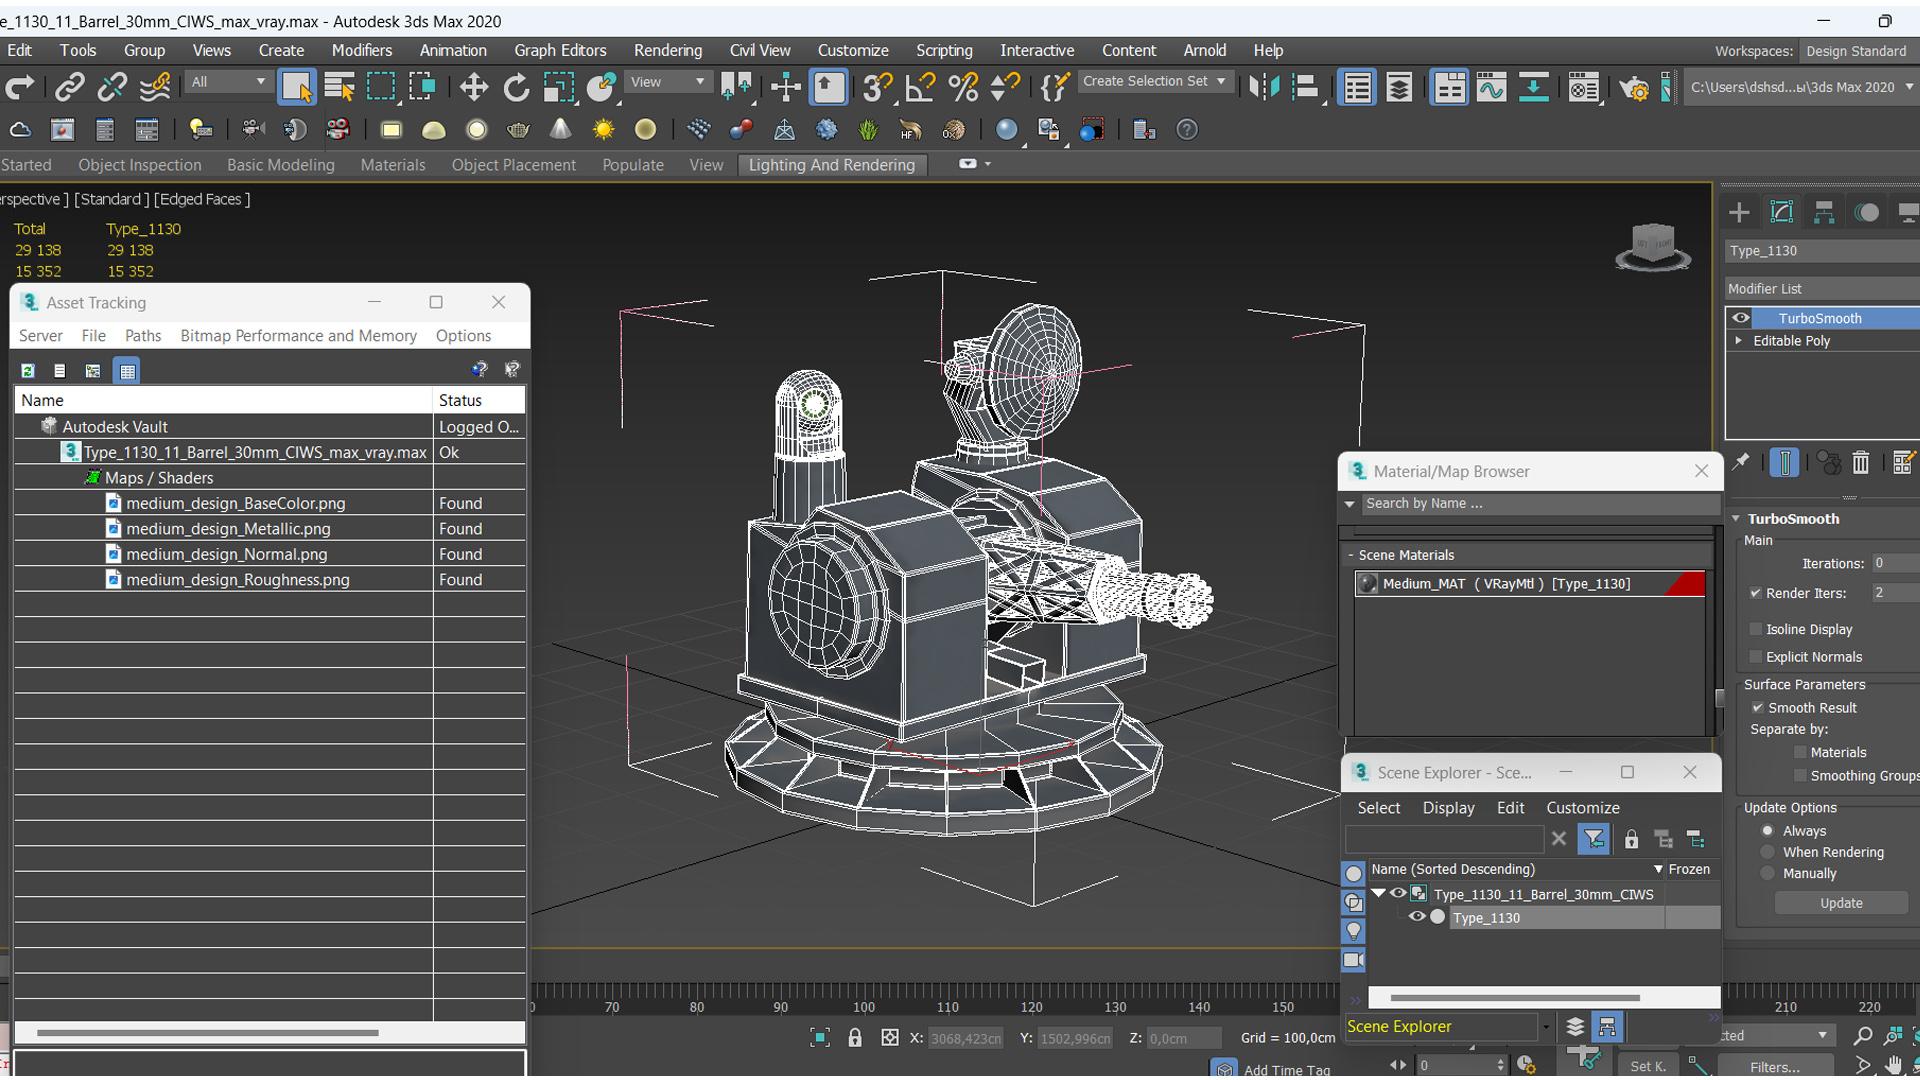Image resolution: width=1920 pixels, height=1080 pixels.
Task: Collapse Type_1130_11_Barrel_30mm_CIWS tree node
Action: click(1379, 893)
